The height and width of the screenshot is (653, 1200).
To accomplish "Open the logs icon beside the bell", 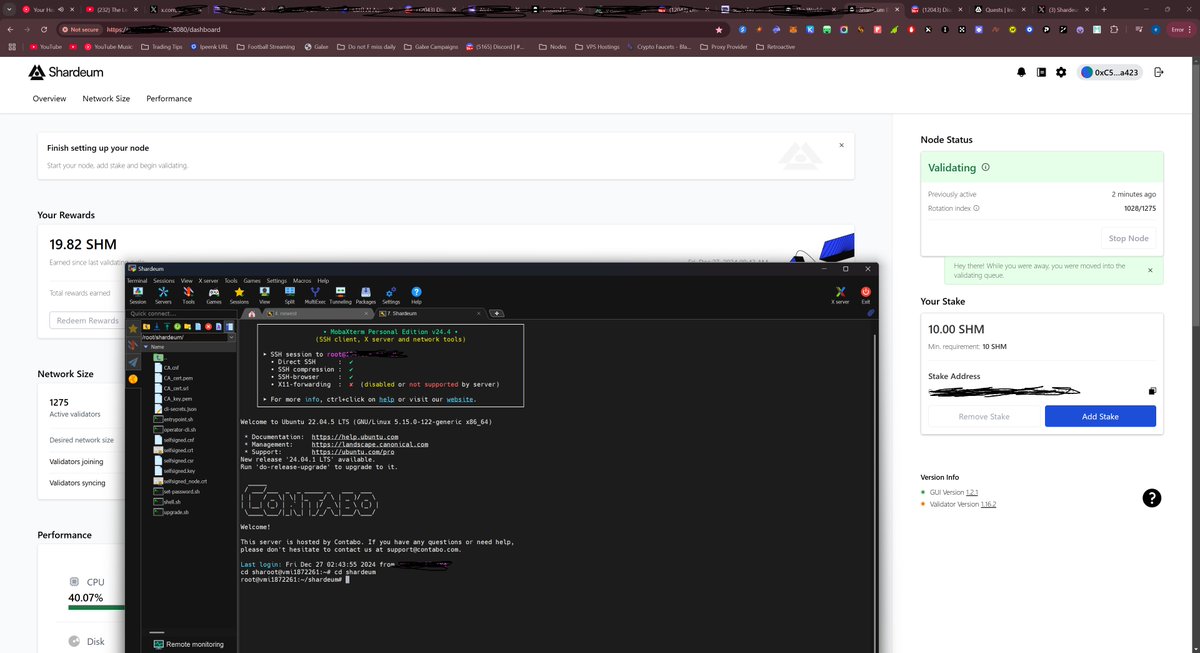I will (1041, 72).
